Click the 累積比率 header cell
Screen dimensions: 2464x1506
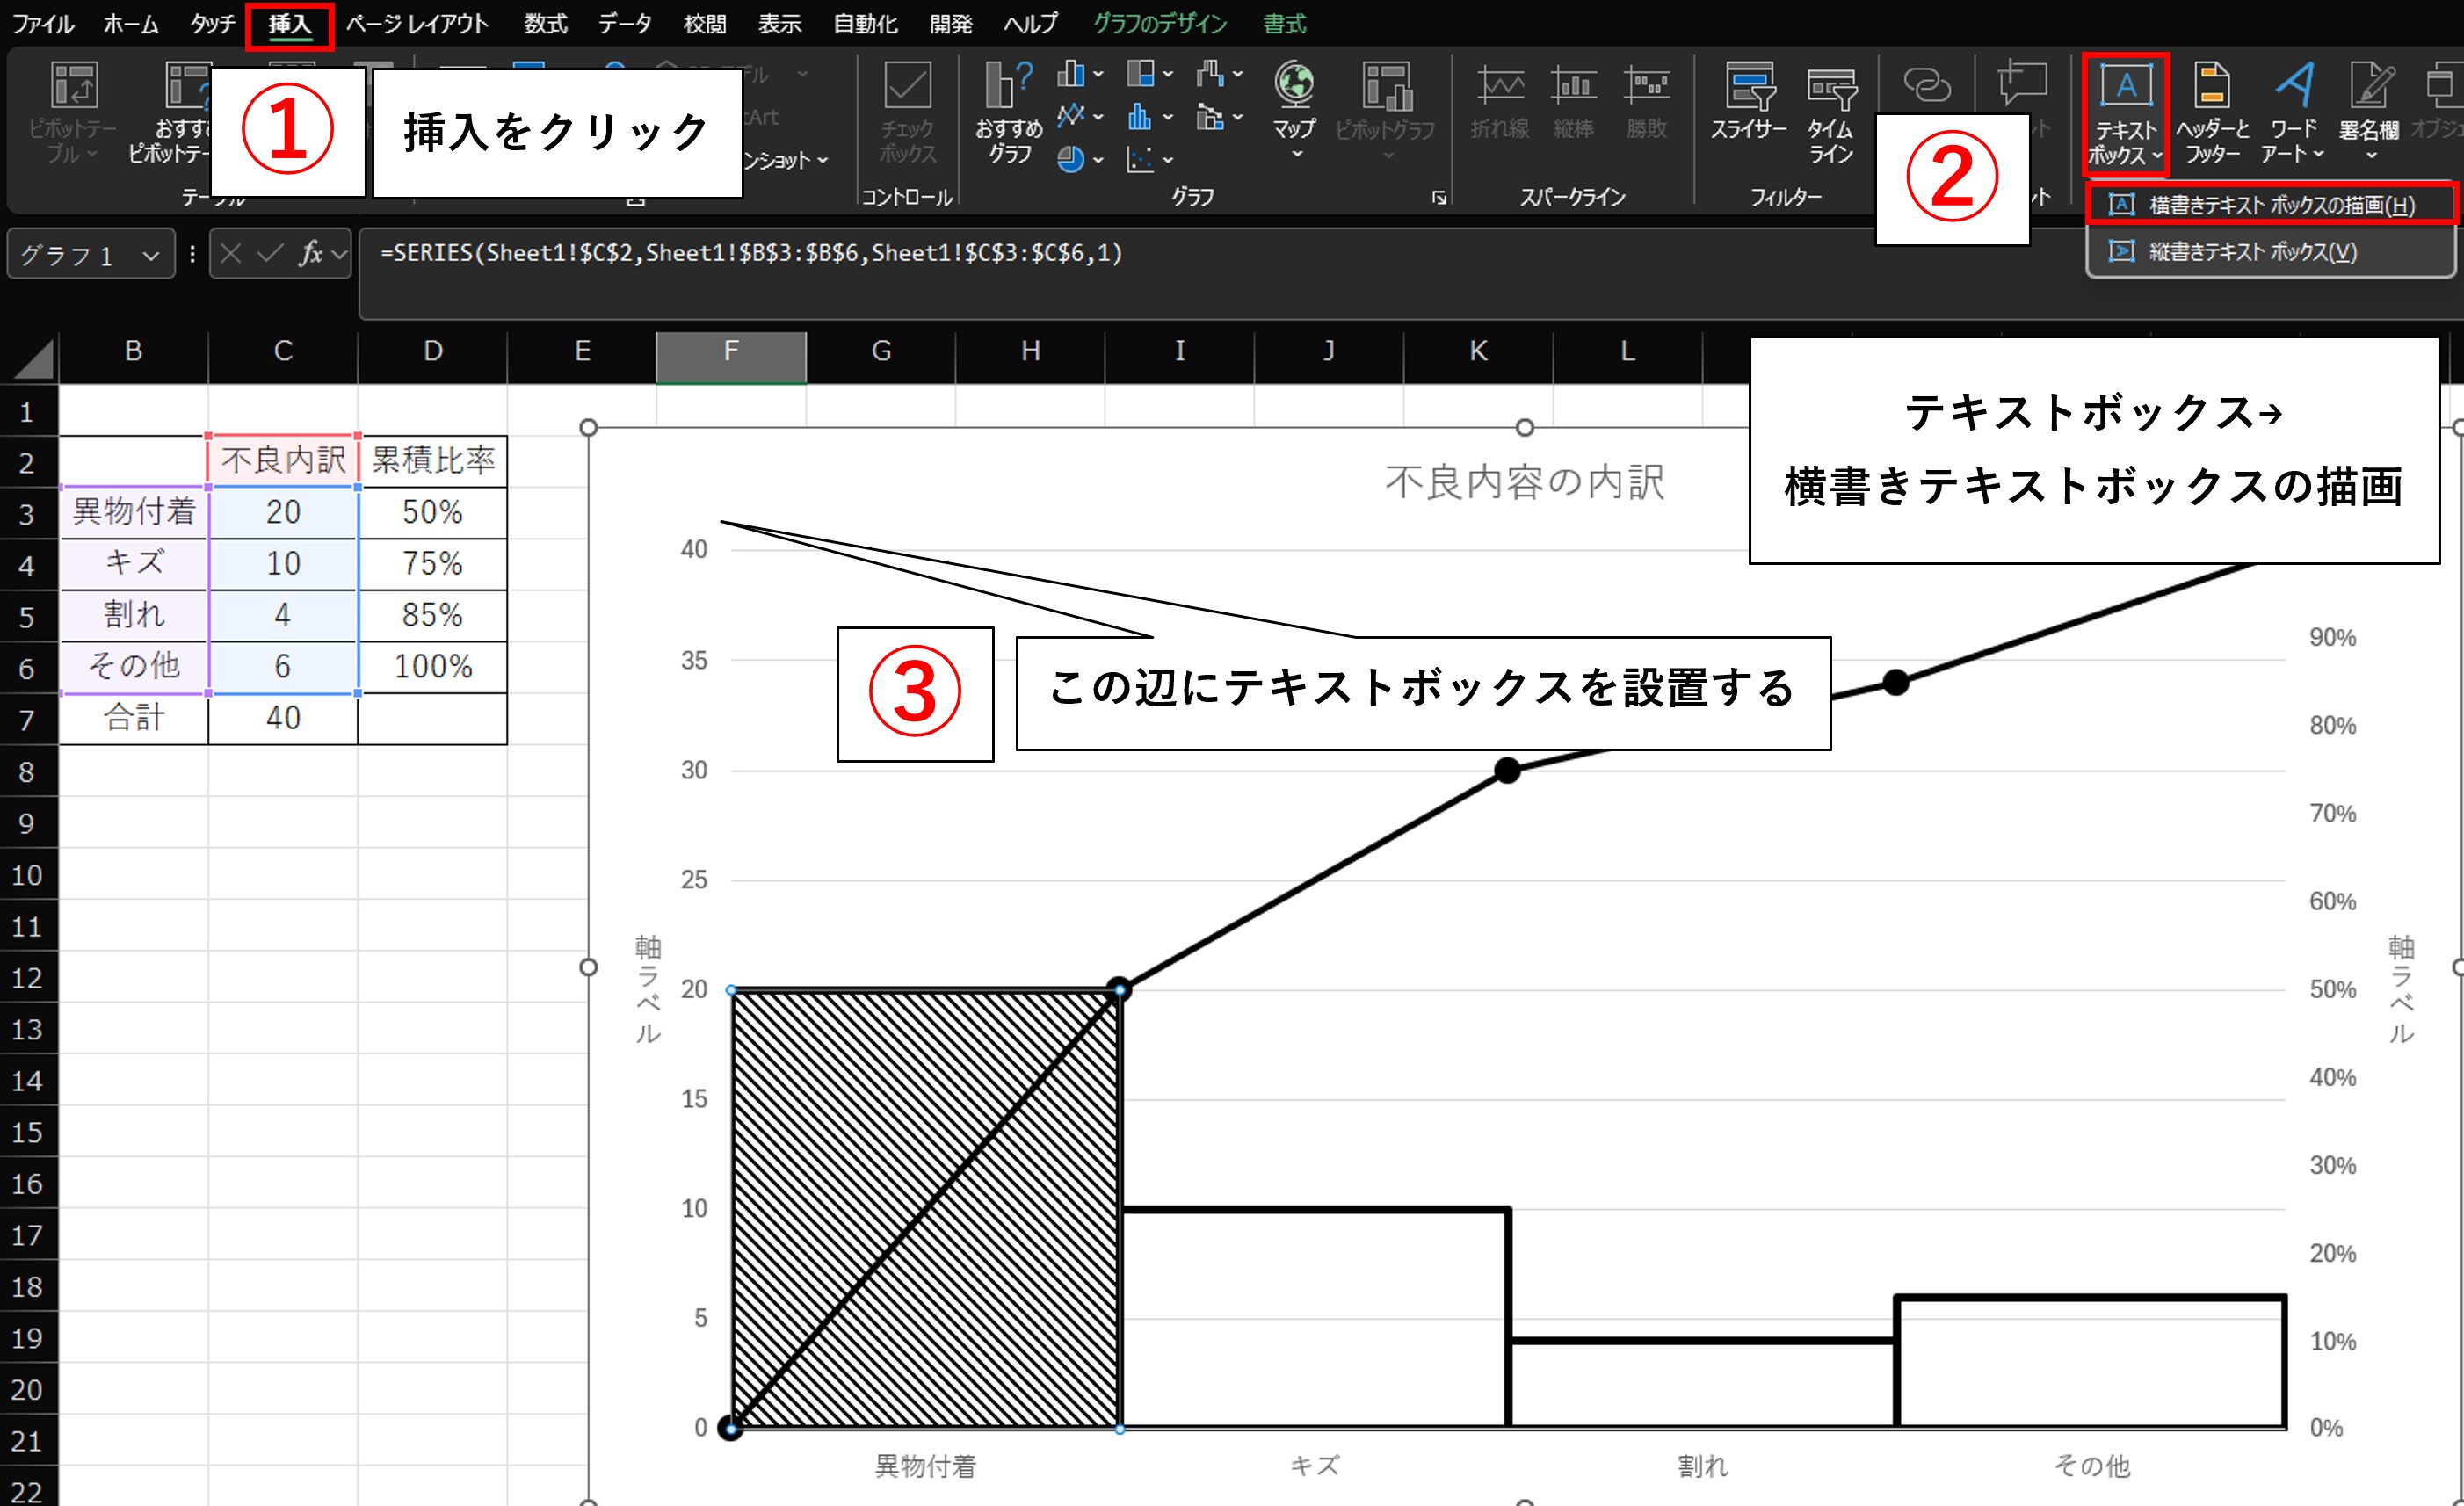click(x=433, y=461)
